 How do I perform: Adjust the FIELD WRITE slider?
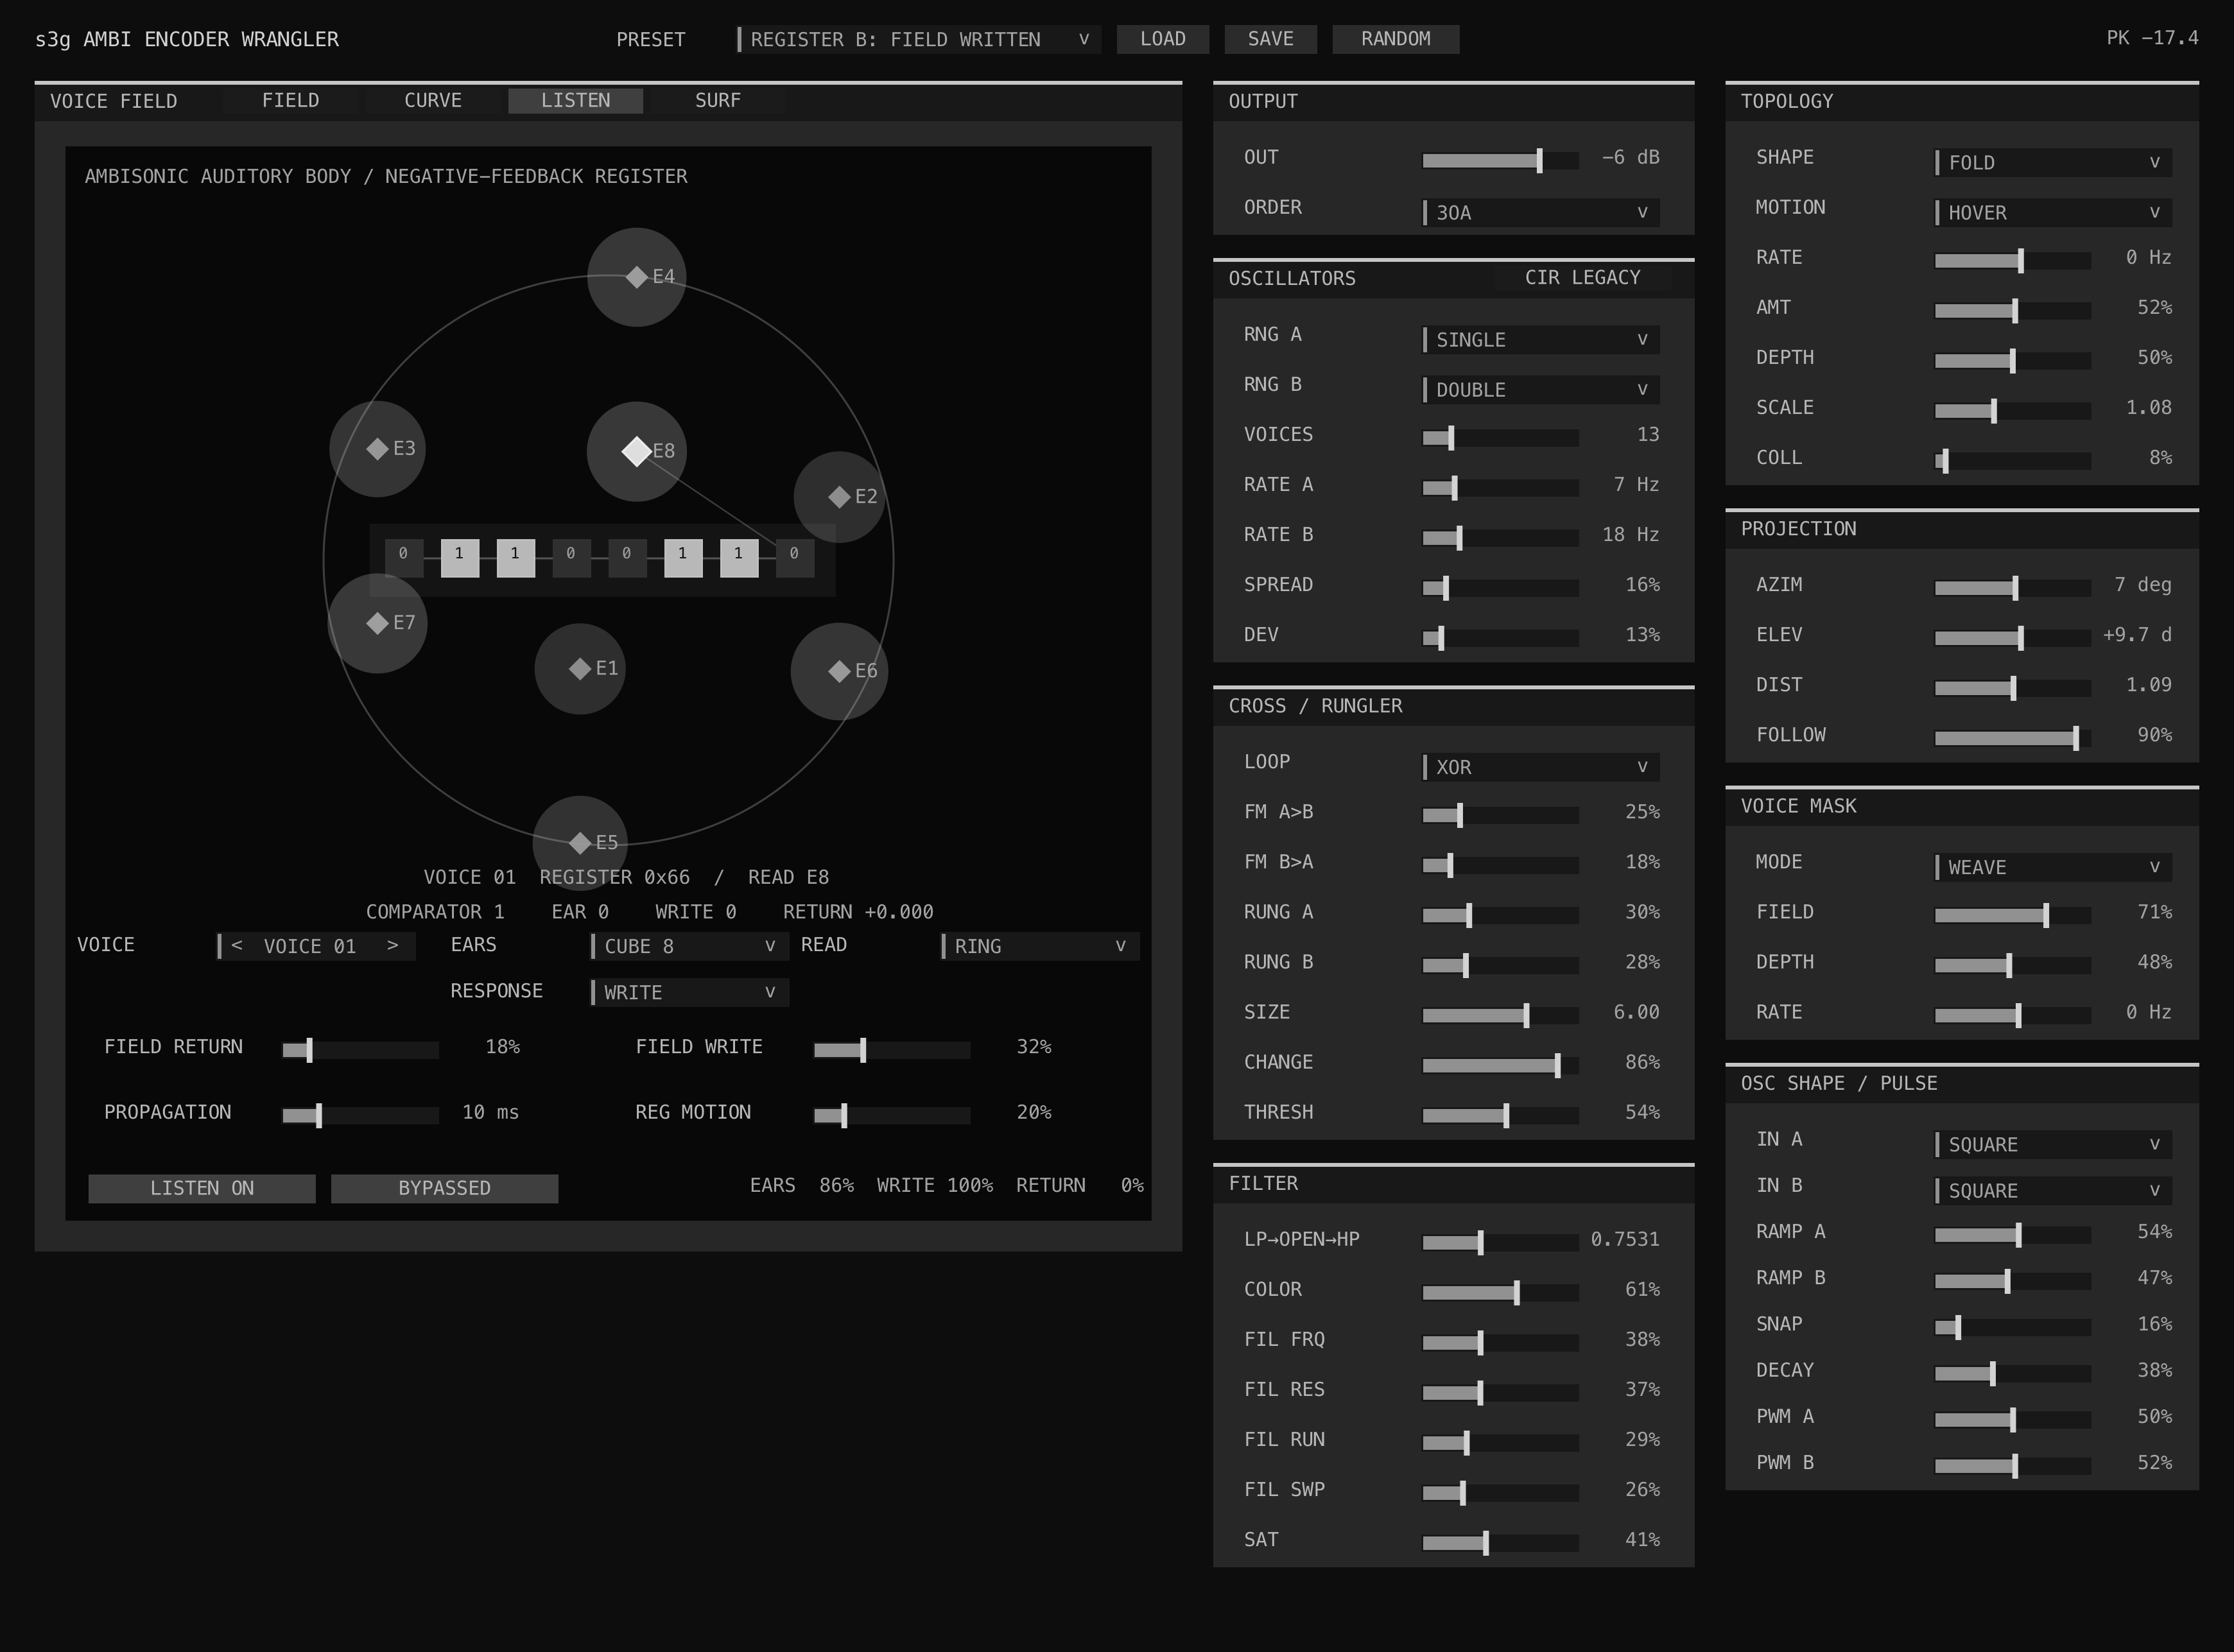coord(892,1050)
